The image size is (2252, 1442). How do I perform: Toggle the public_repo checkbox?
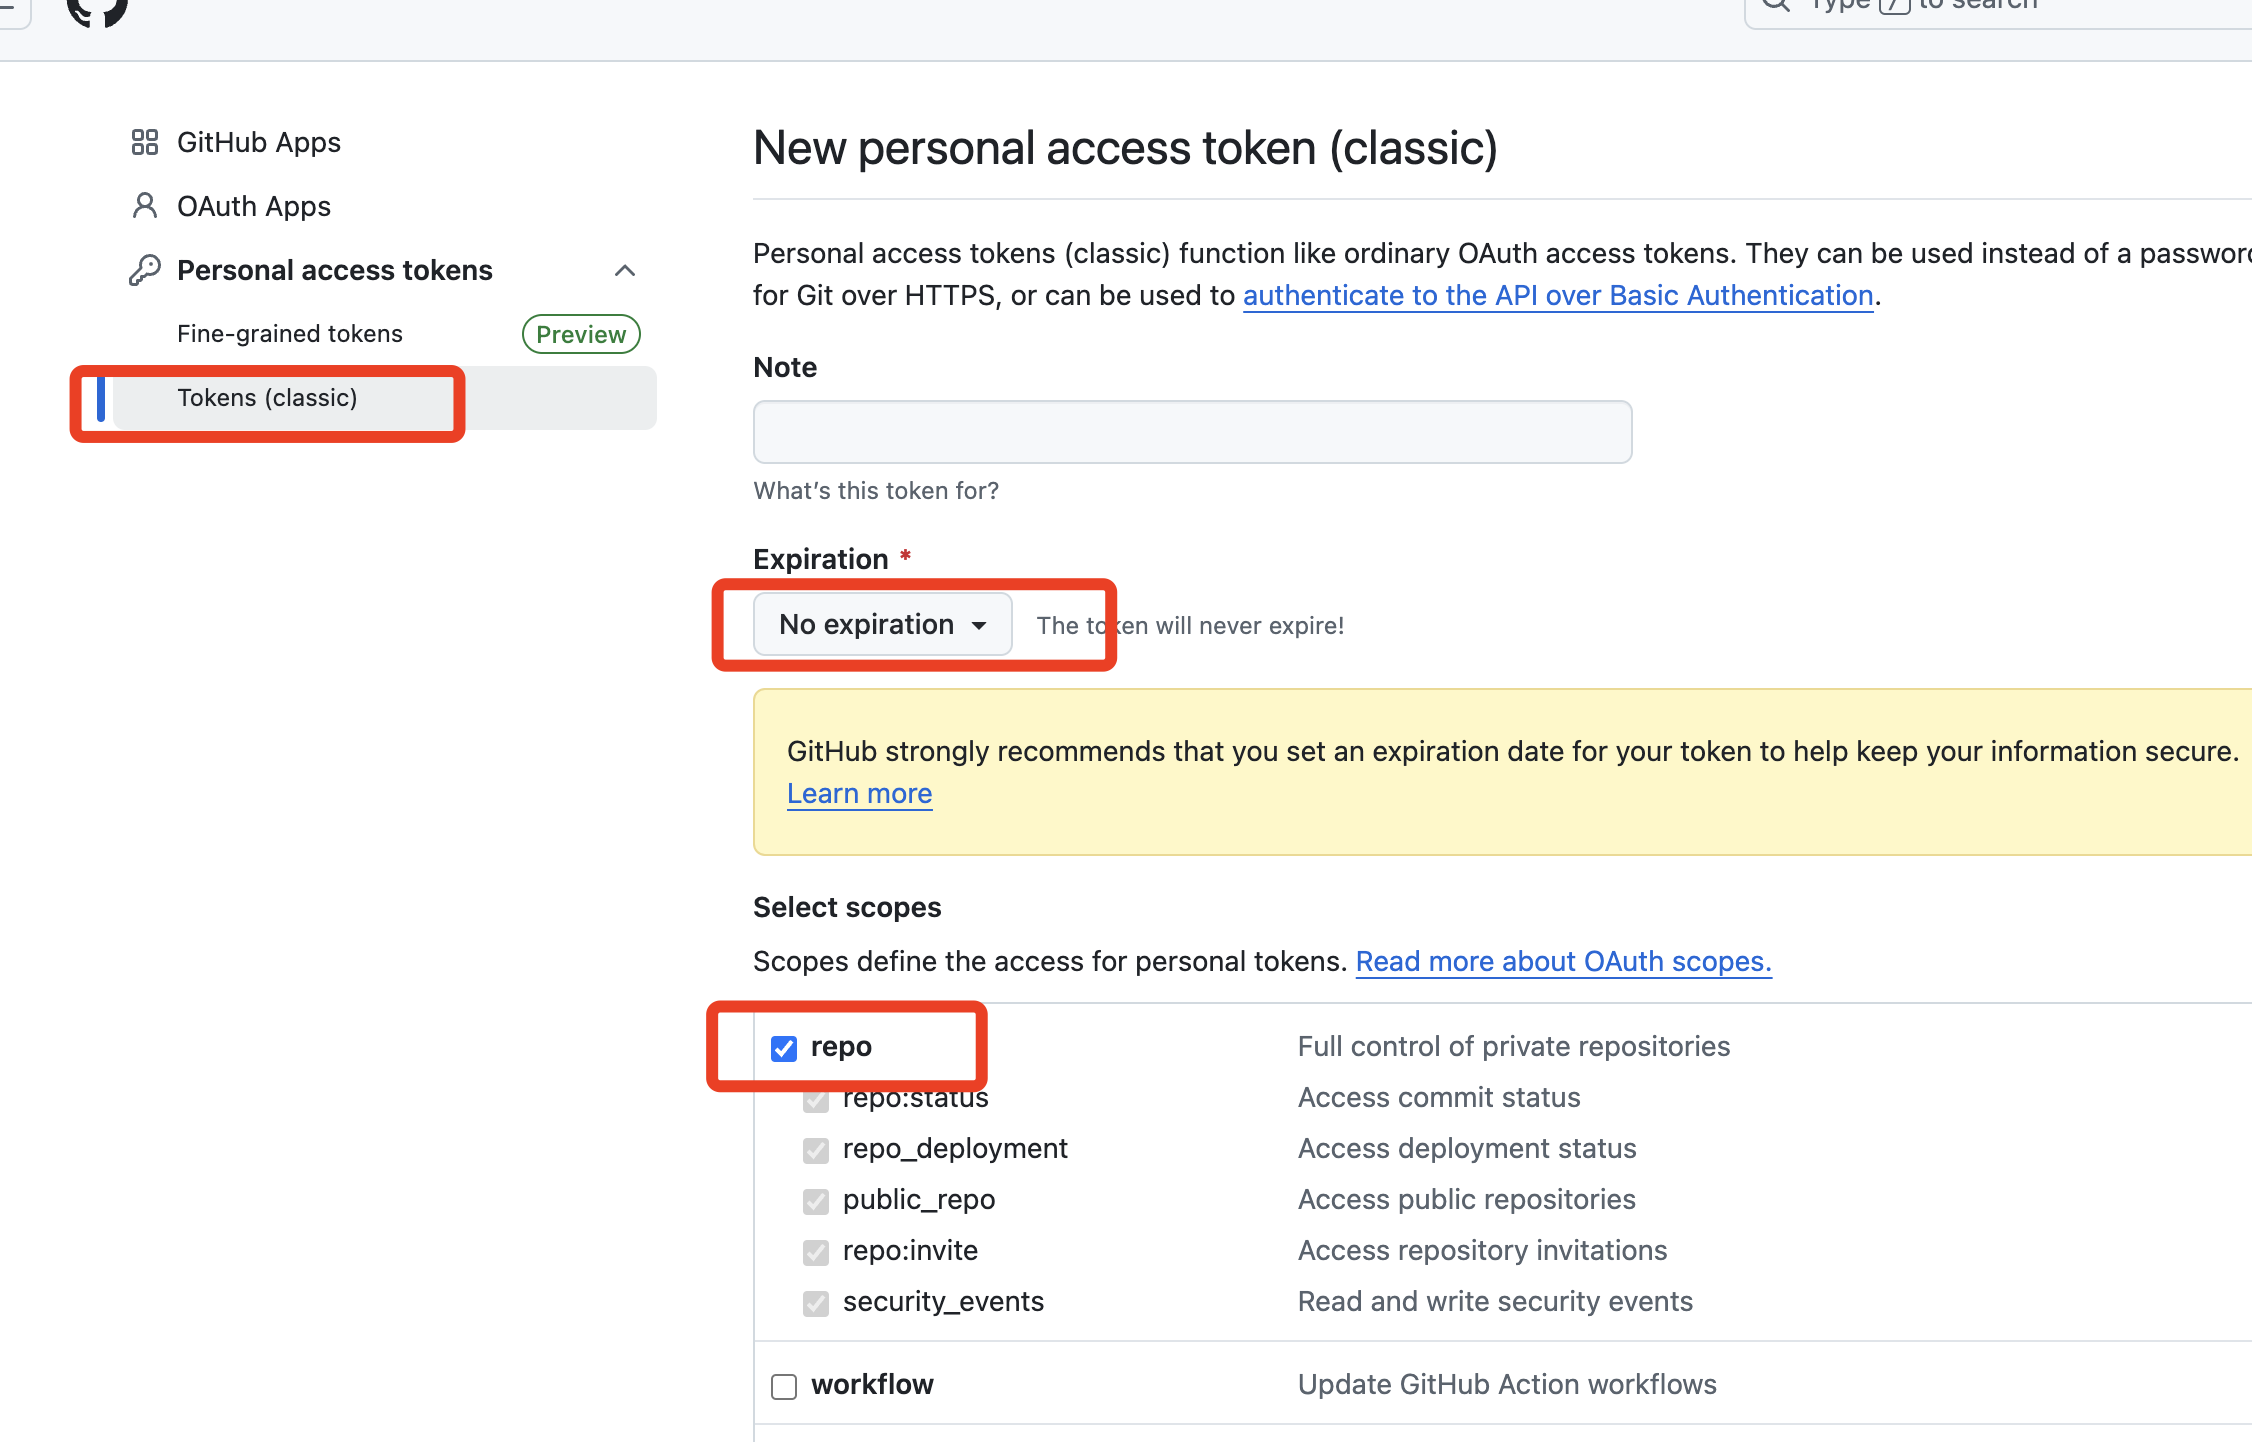(x=816, y=1201)
